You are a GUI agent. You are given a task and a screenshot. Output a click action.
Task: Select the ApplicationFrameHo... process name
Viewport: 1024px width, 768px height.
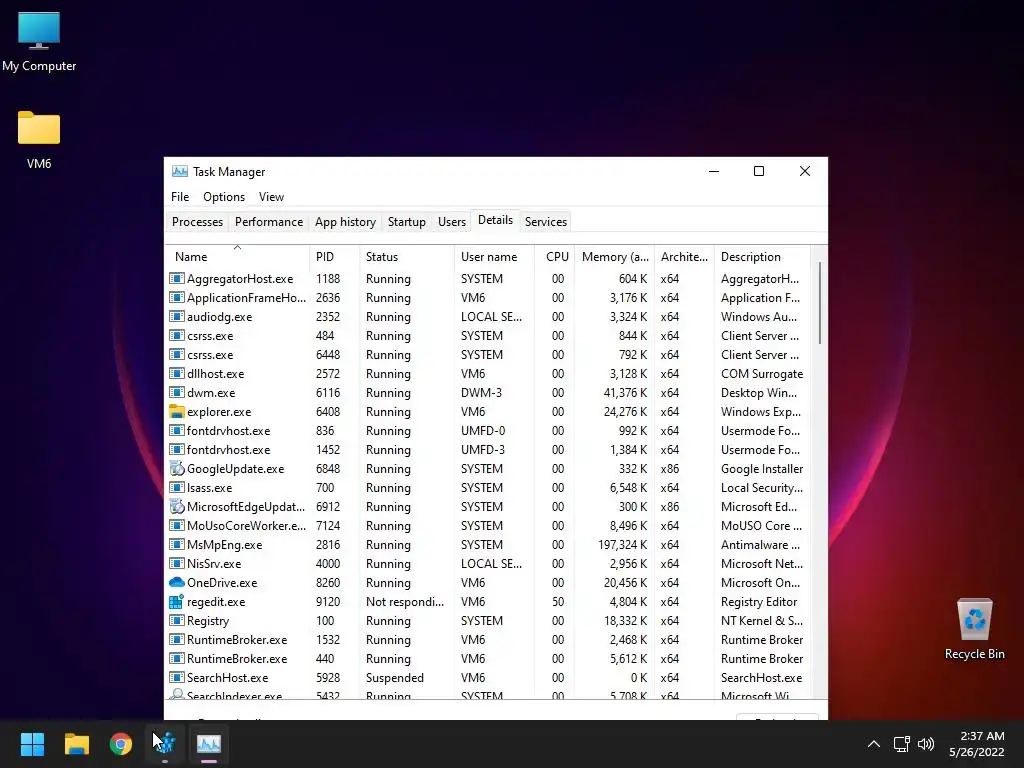coord(246,298)
